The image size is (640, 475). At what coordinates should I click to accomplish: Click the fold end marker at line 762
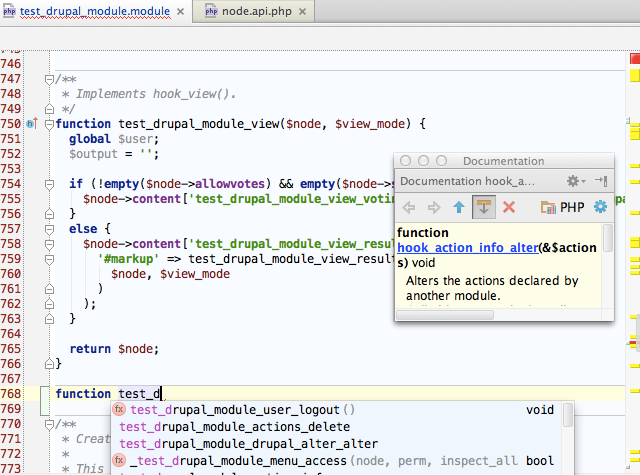49,304
